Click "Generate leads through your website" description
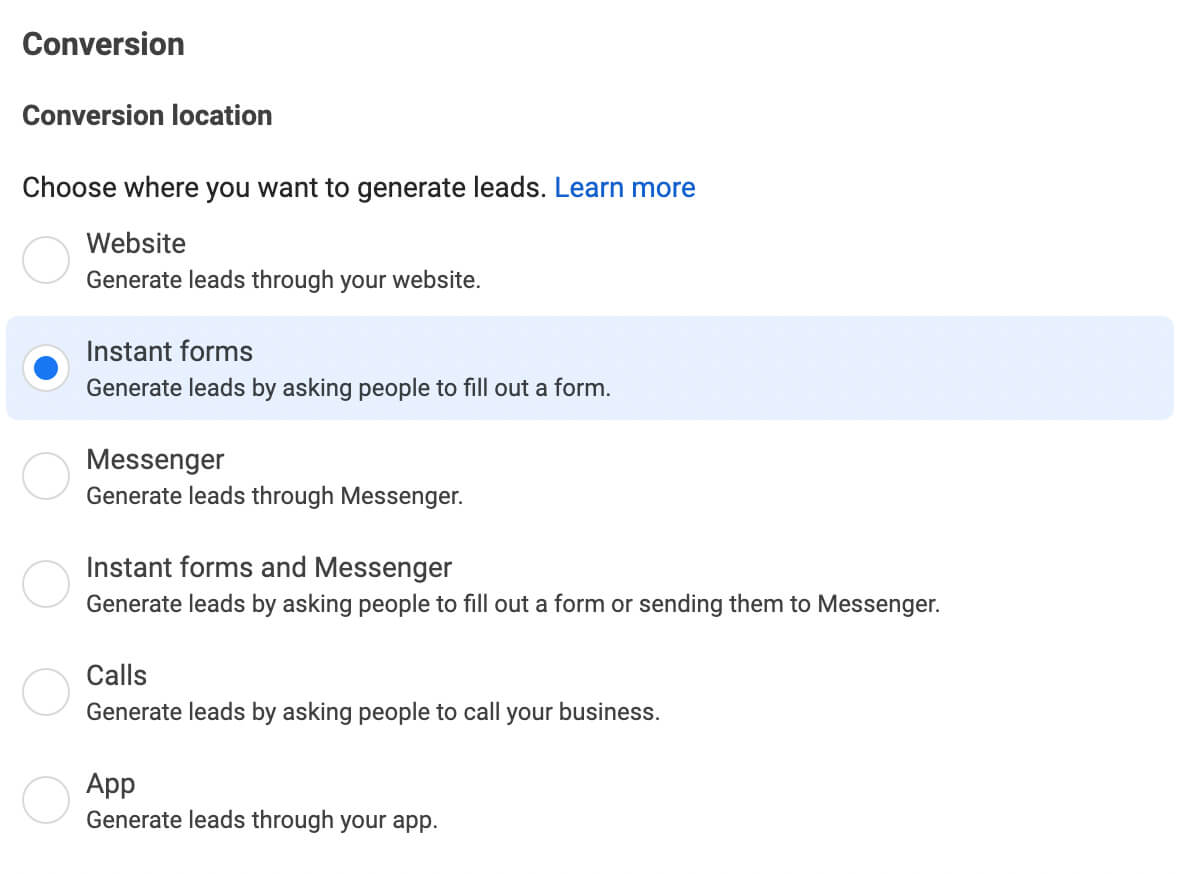The width and height of the screenshot is (1178, 874). [x=283, y=280]
